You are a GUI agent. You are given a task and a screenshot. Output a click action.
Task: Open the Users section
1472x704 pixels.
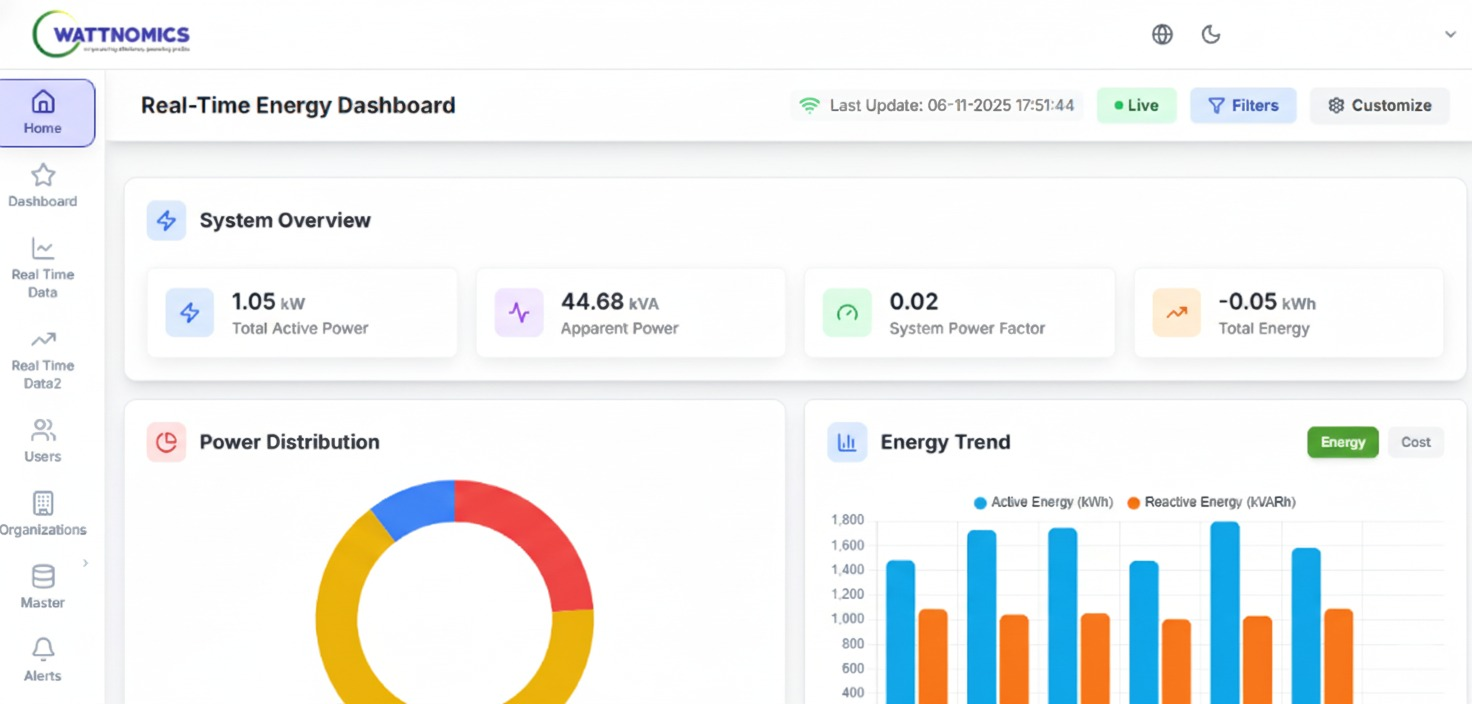(43, 441)
